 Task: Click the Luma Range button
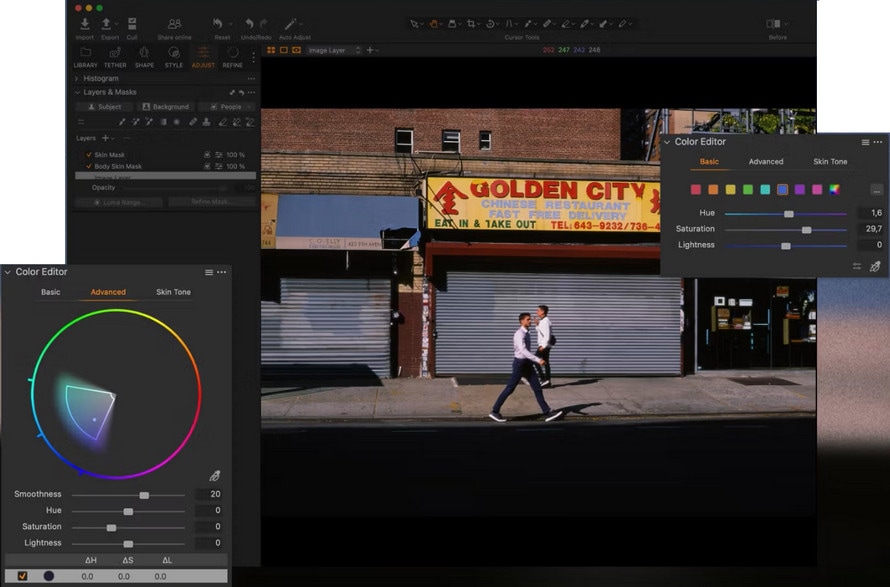[x=119, y=202]
